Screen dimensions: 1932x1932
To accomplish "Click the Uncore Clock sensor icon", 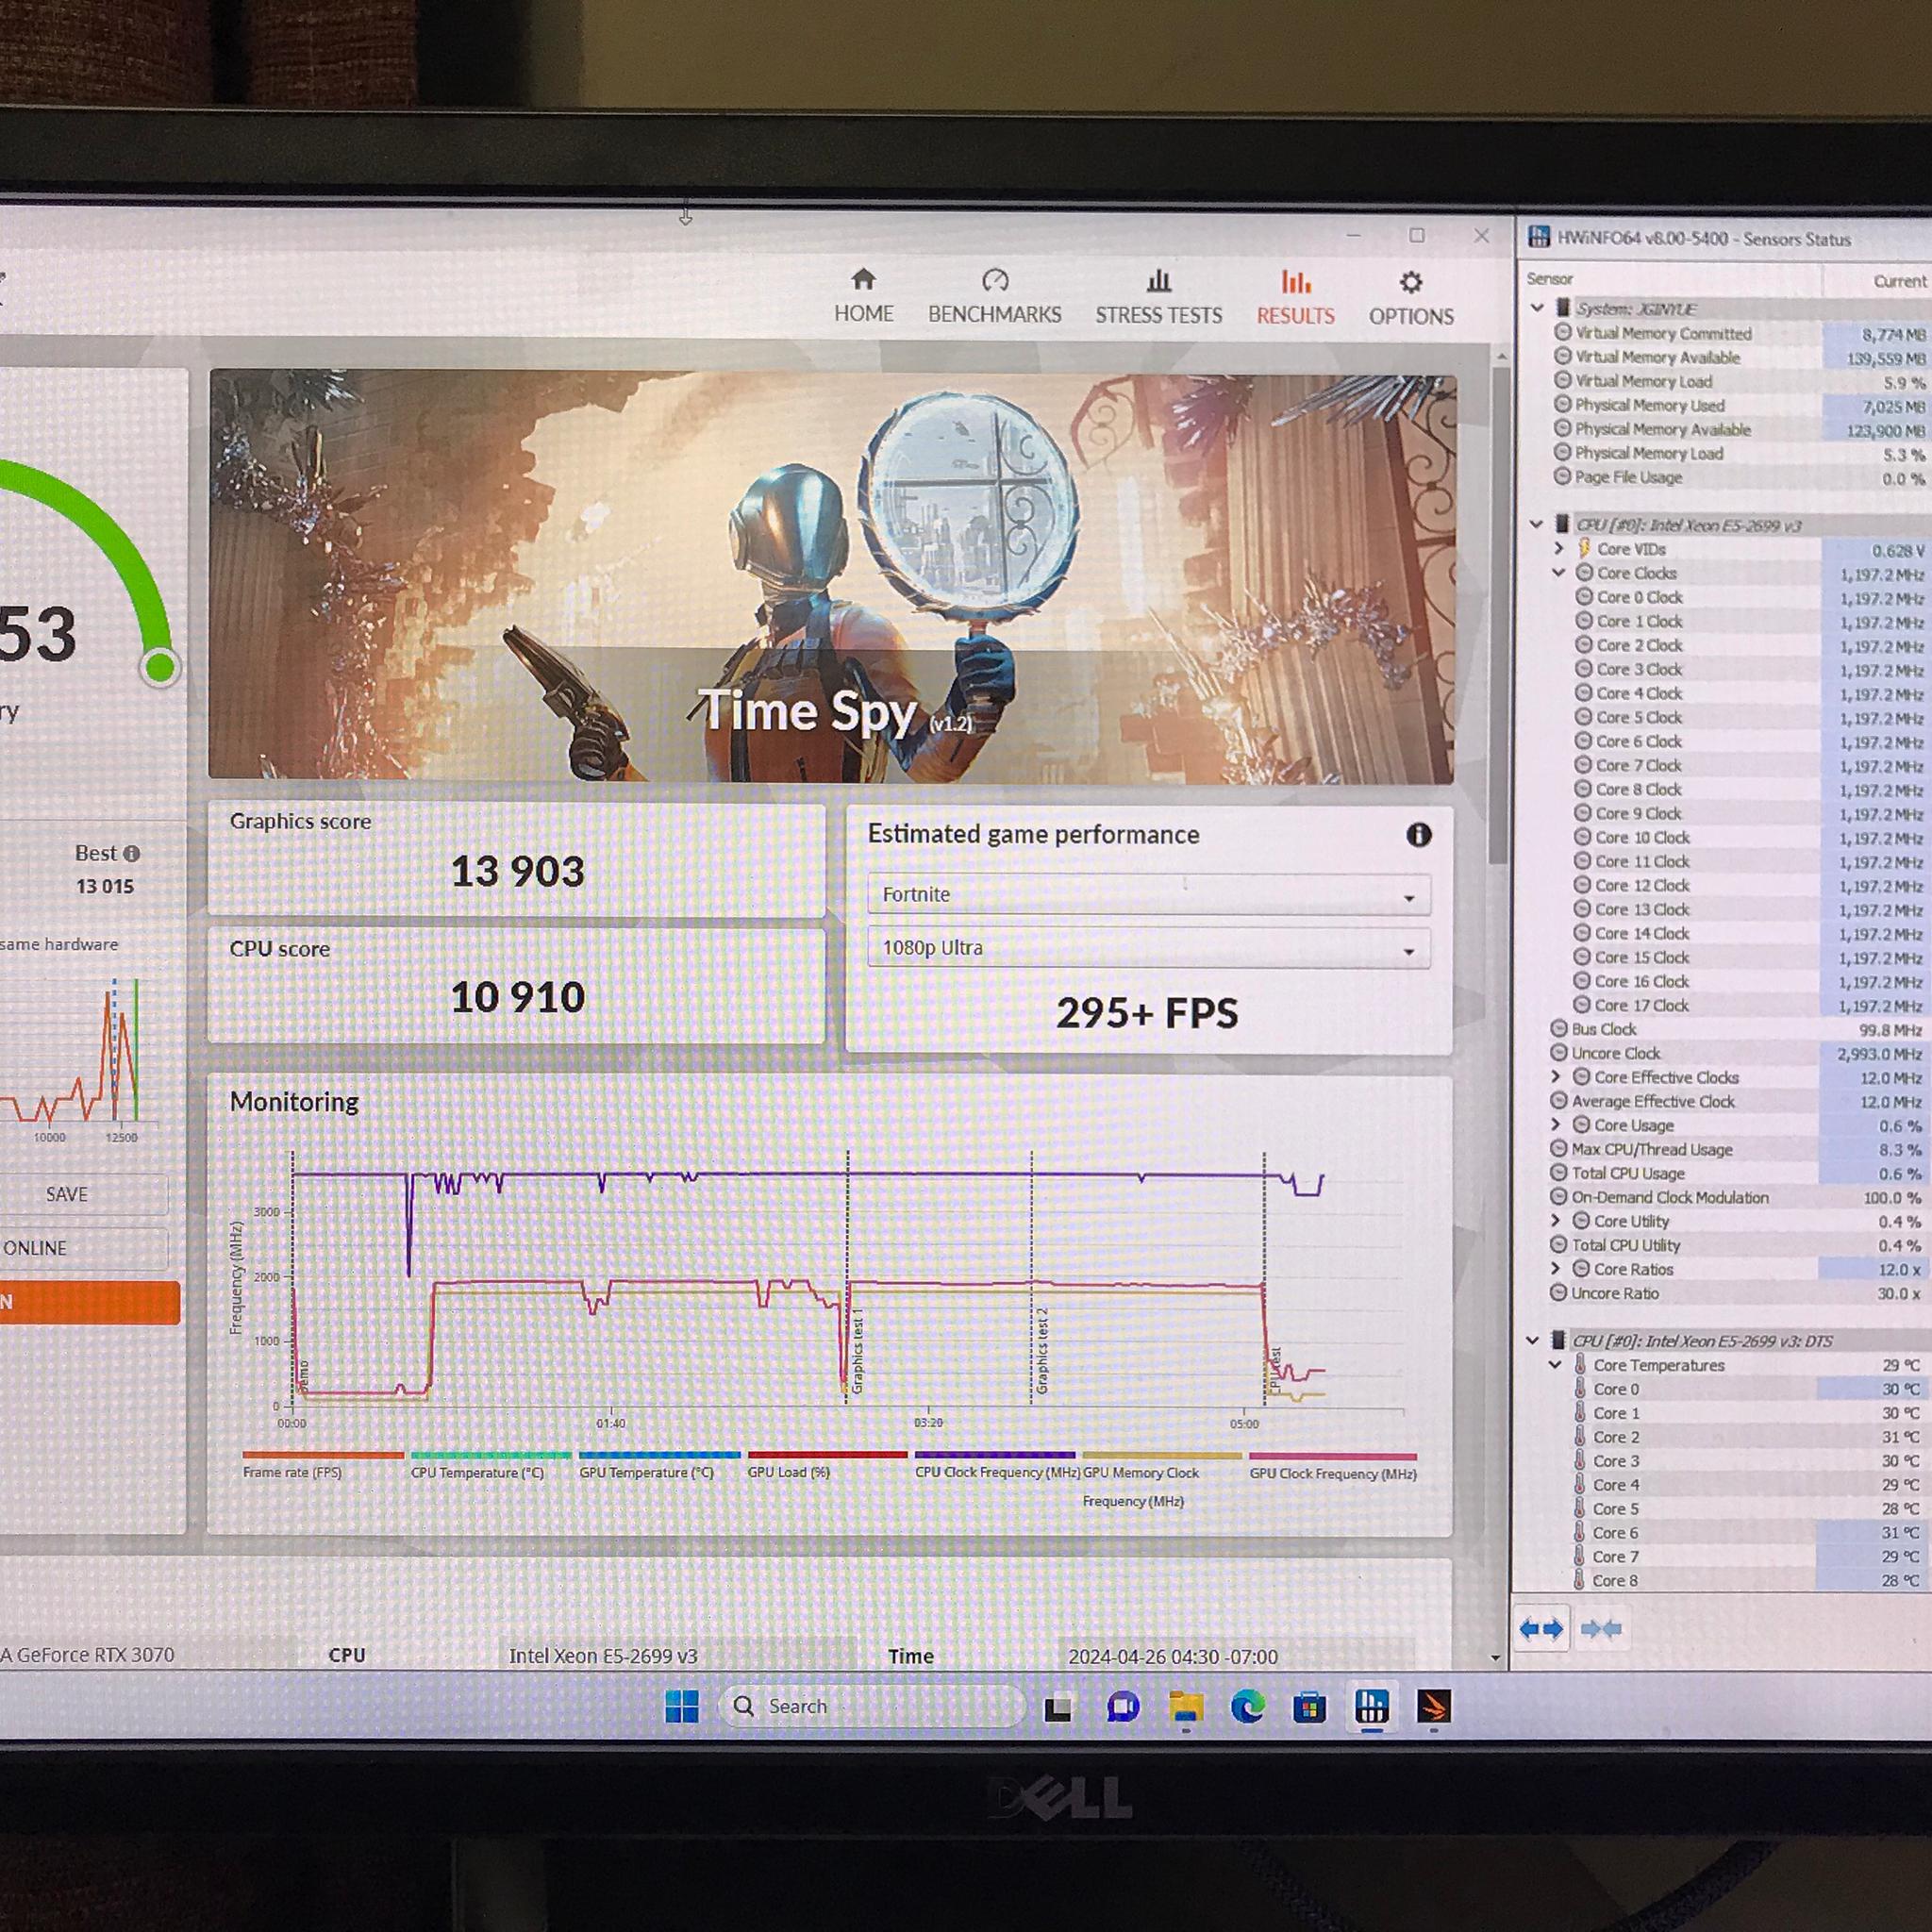I will pyautogui.click(x=1559, y=1053).
